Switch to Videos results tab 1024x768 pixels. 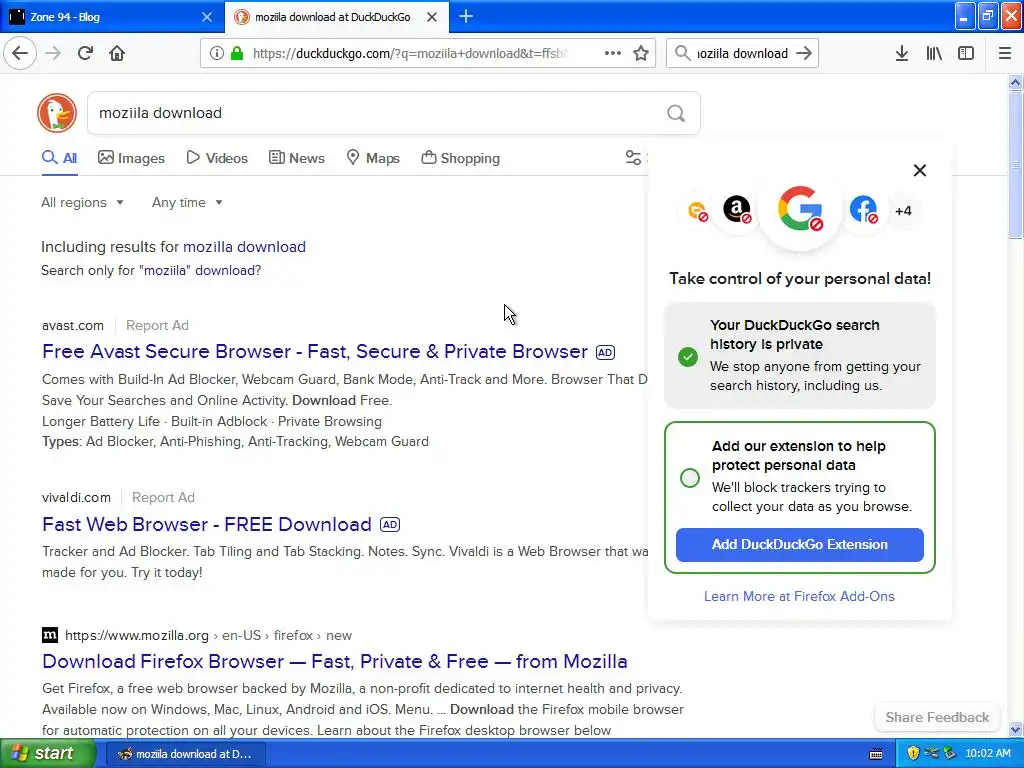click(217, 158)
